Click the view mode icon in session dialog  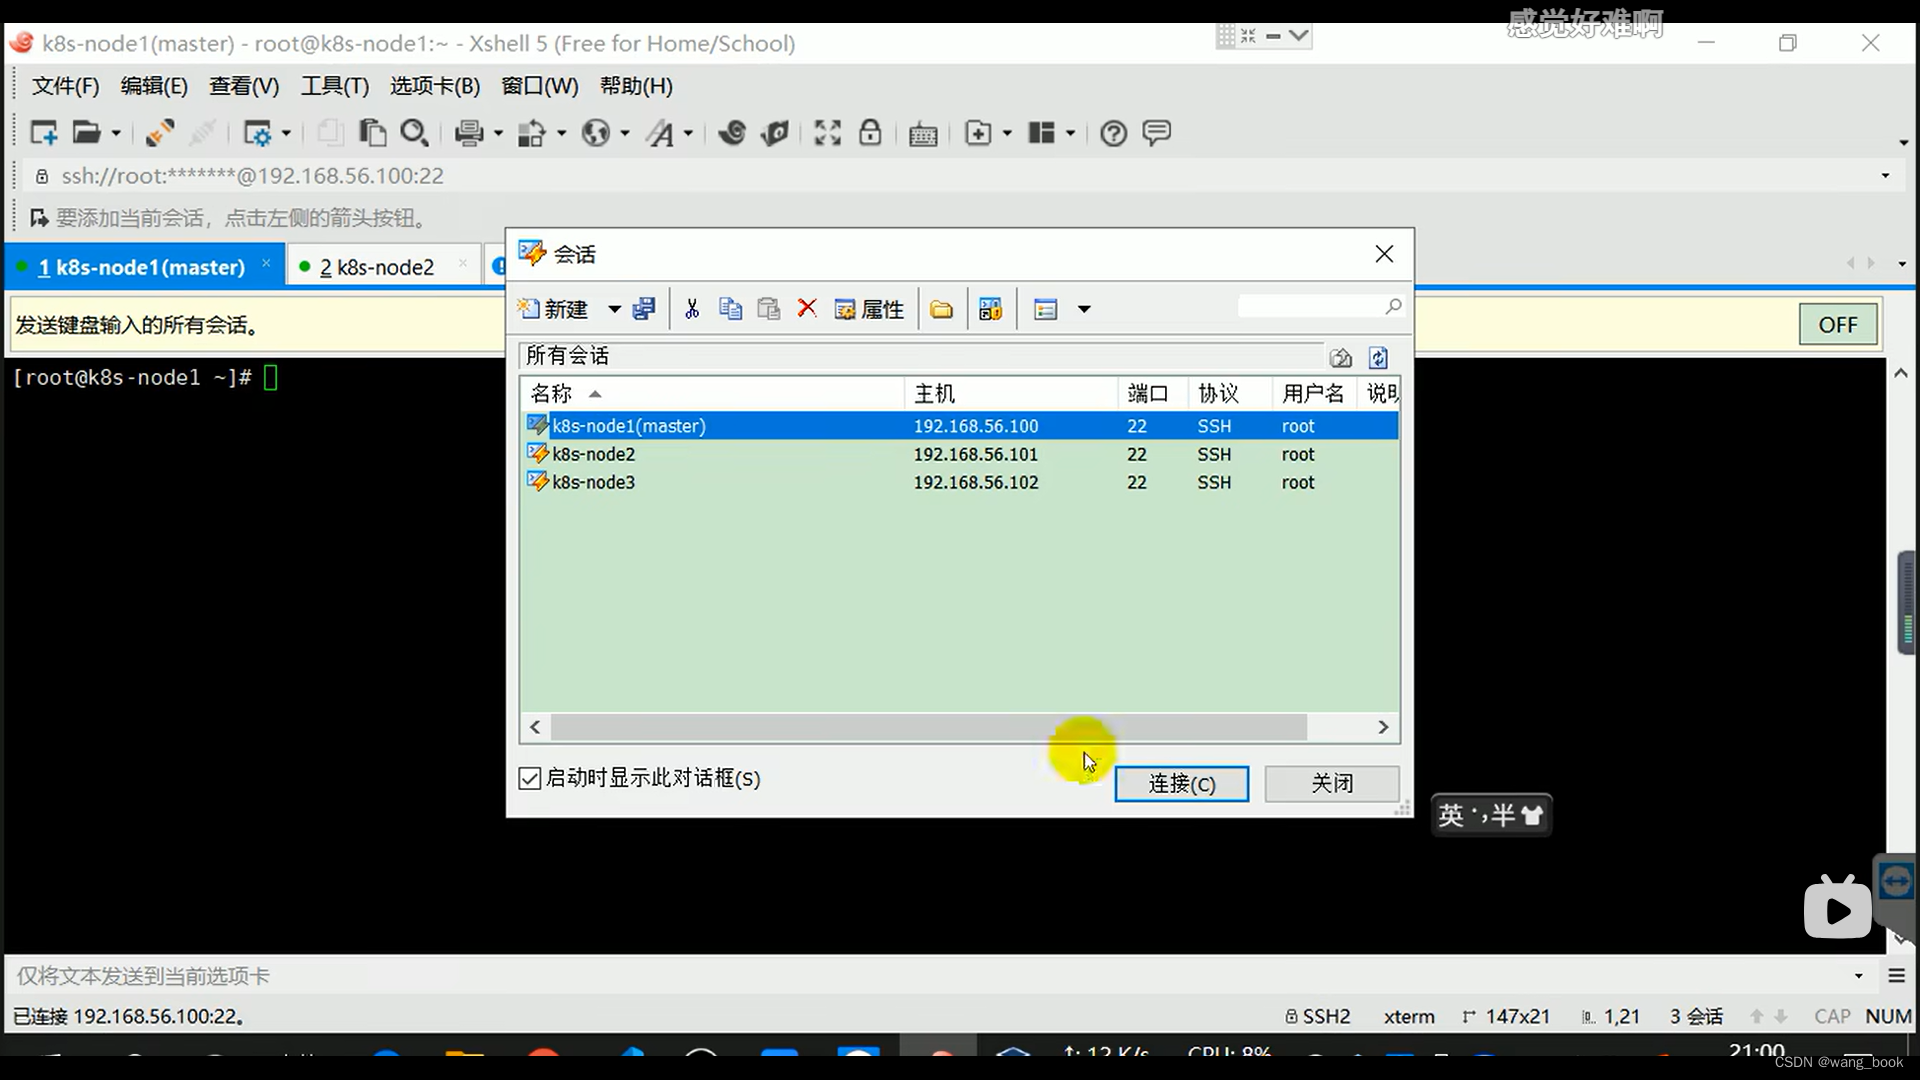coord(1046,309)
